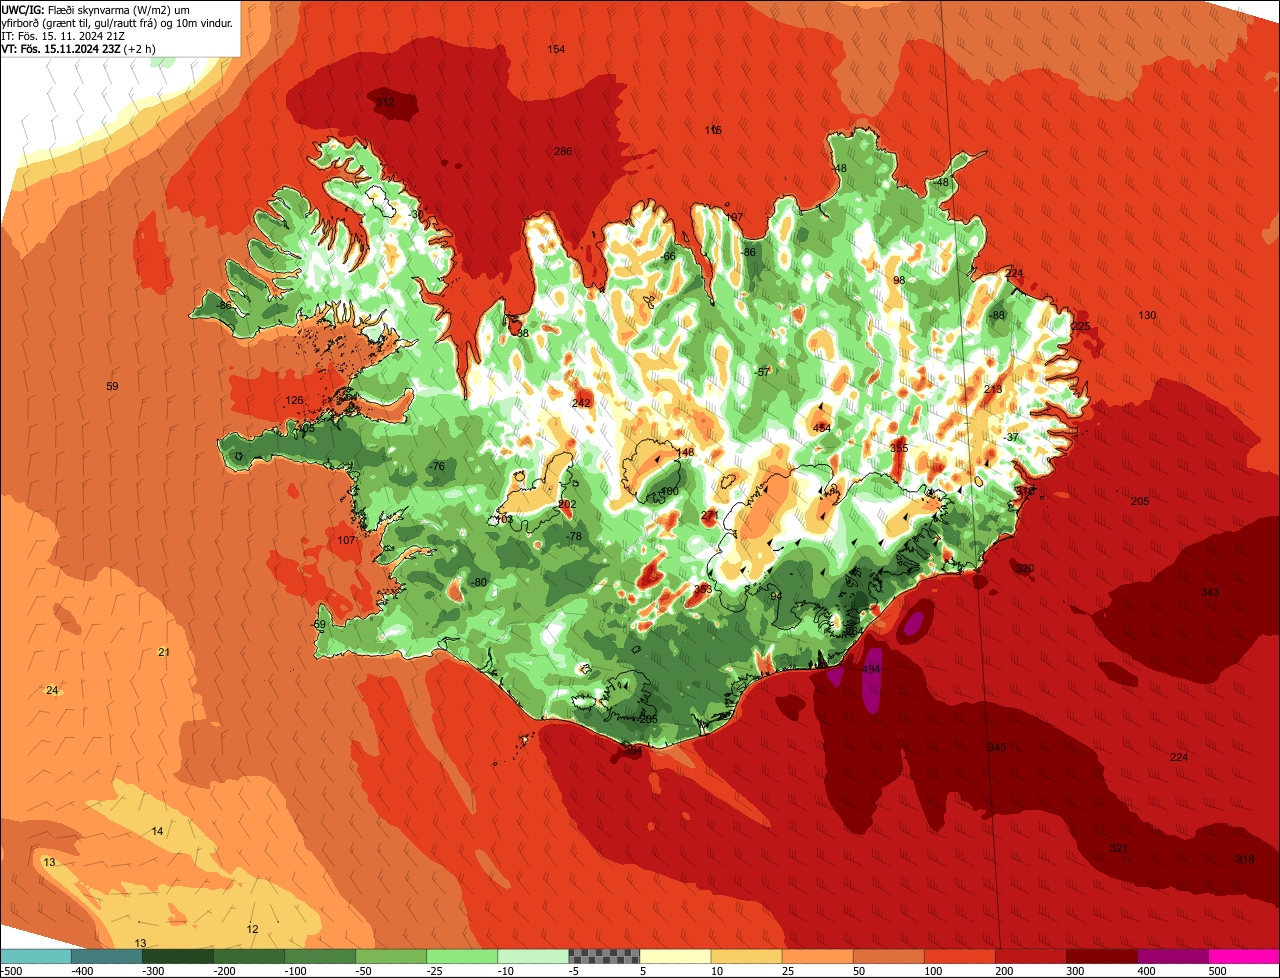Screen dimensions: 1280x978
Task: Click the -57 value in north-central Iceland
Action: coord(763,371)
